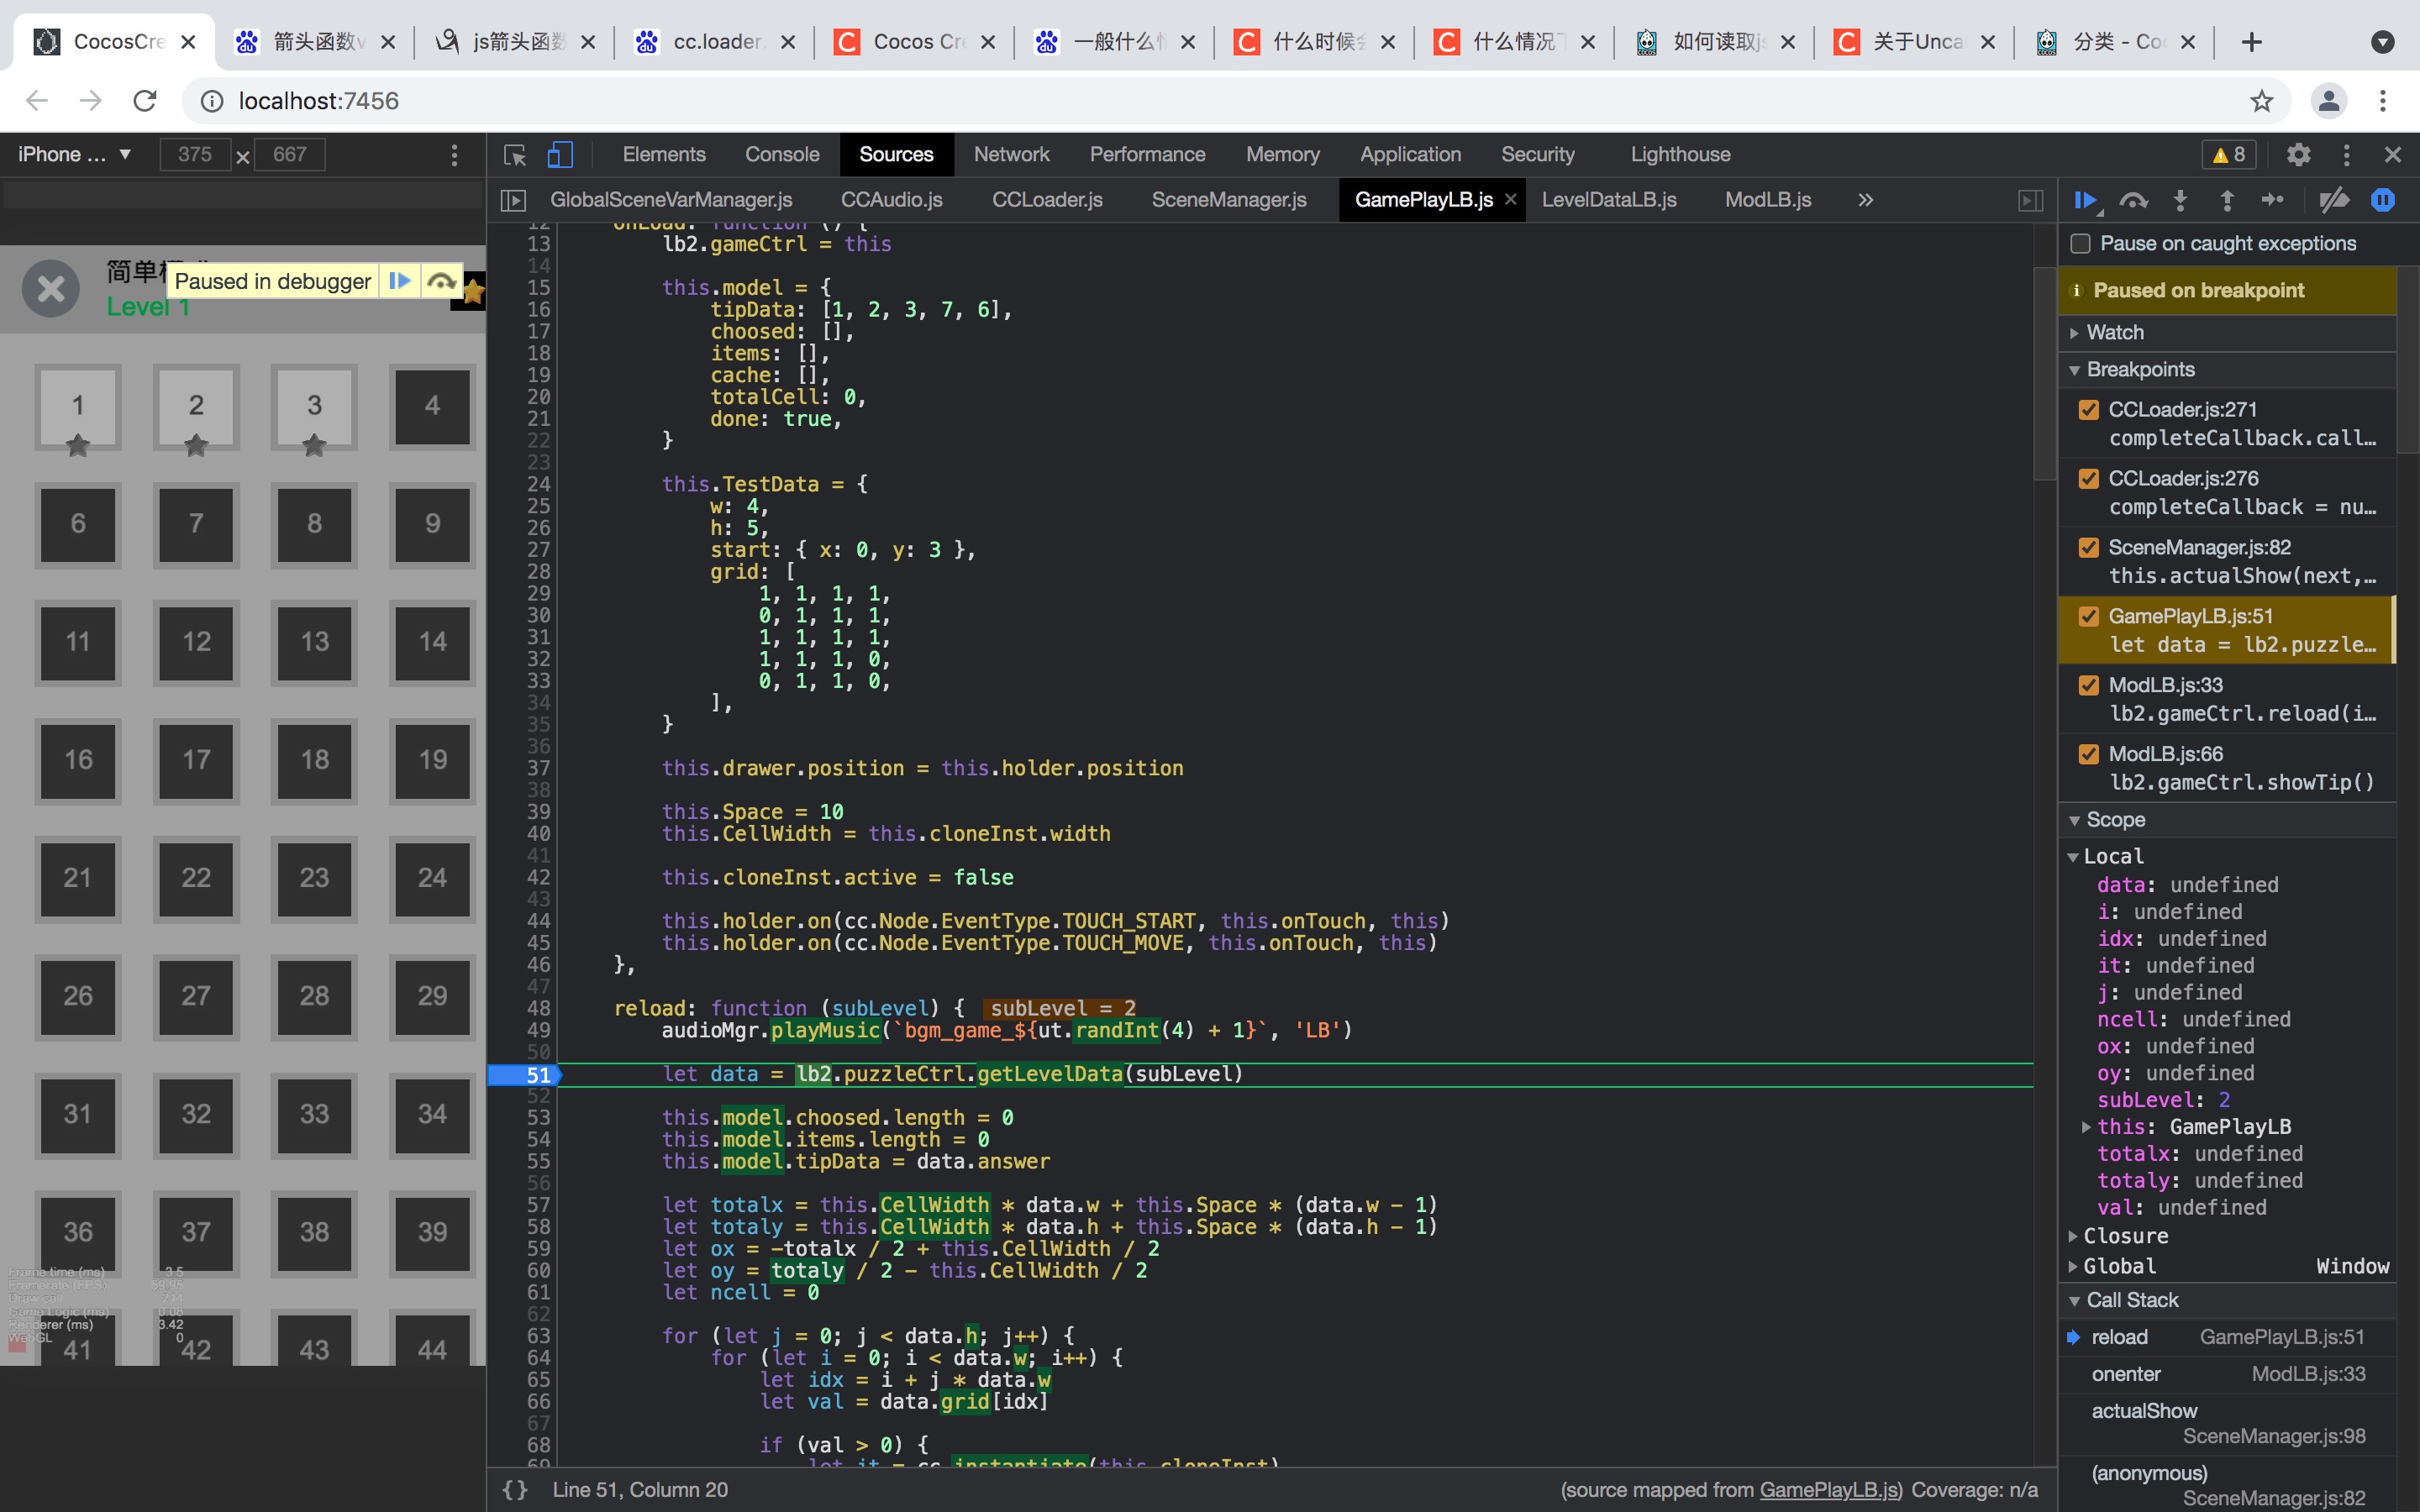
Task: Toggle the device toolbar icon
Action: (560, 154)
